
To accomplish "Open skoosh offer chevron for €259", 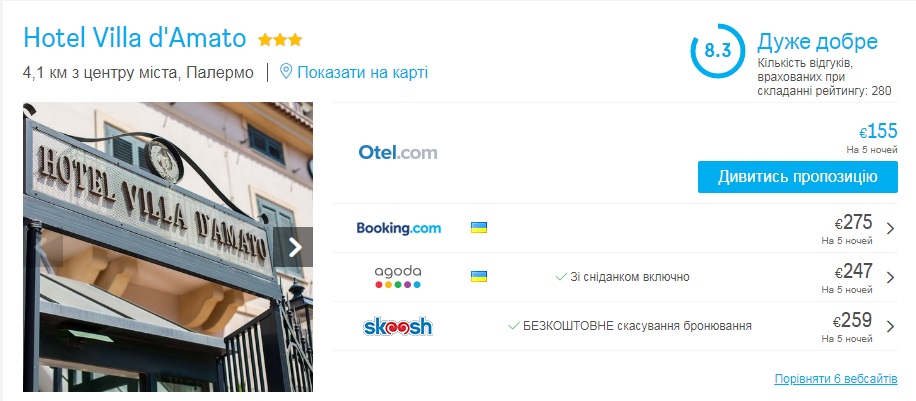I will tap(890, 326).
